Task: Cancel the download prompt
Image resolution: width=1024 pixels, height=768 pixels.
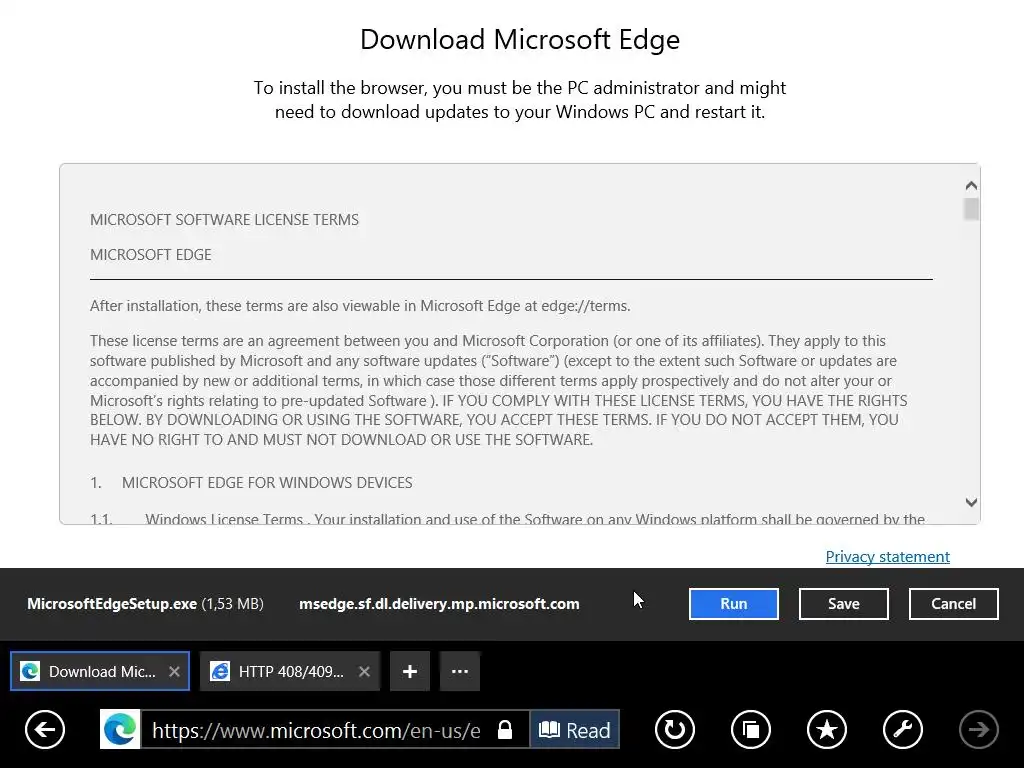Action: pos(953,604)
